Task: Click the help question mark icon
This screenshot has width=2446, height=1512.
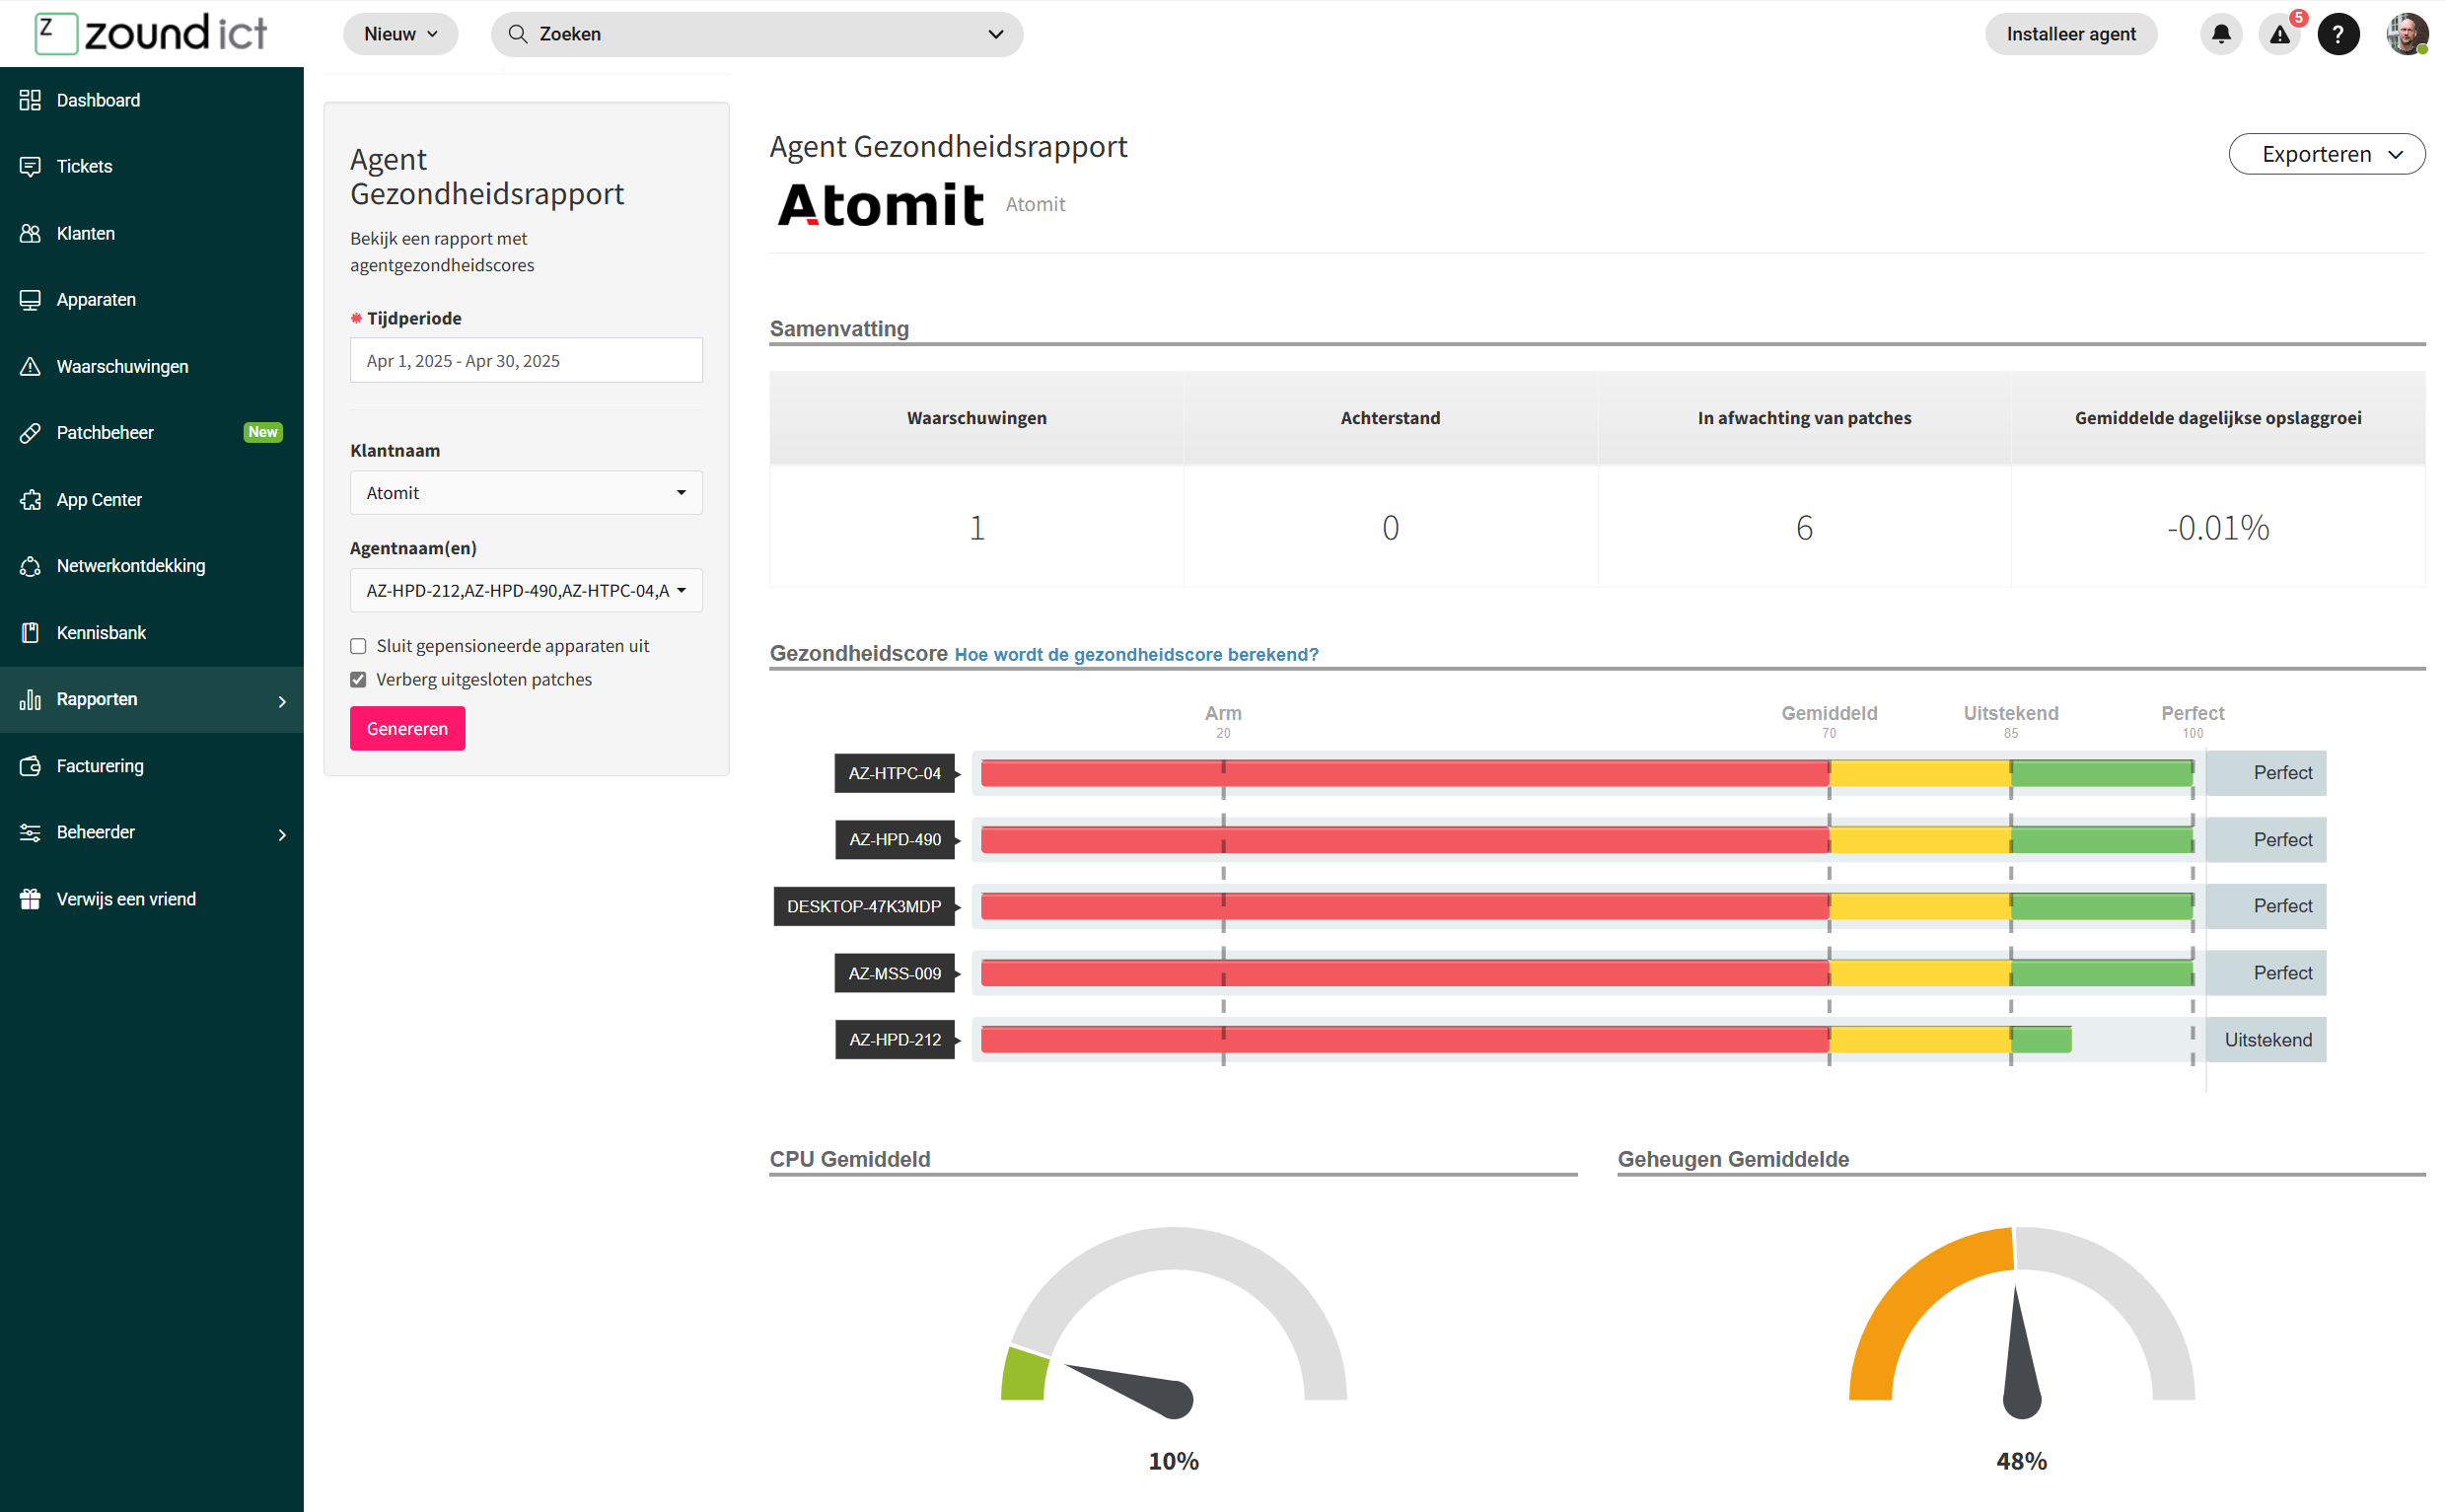Action: point(2337,34)
